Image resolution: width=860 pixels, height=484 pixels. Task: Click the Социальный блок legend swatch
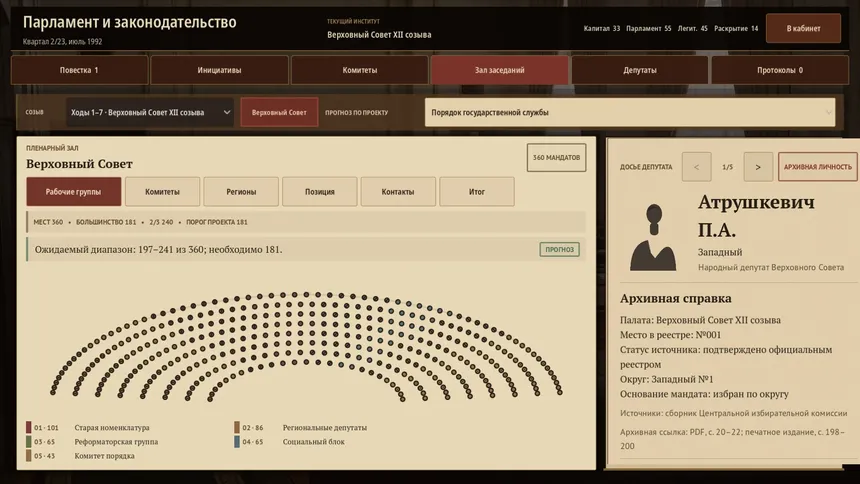pyautogui.click(x=237, y=441)
